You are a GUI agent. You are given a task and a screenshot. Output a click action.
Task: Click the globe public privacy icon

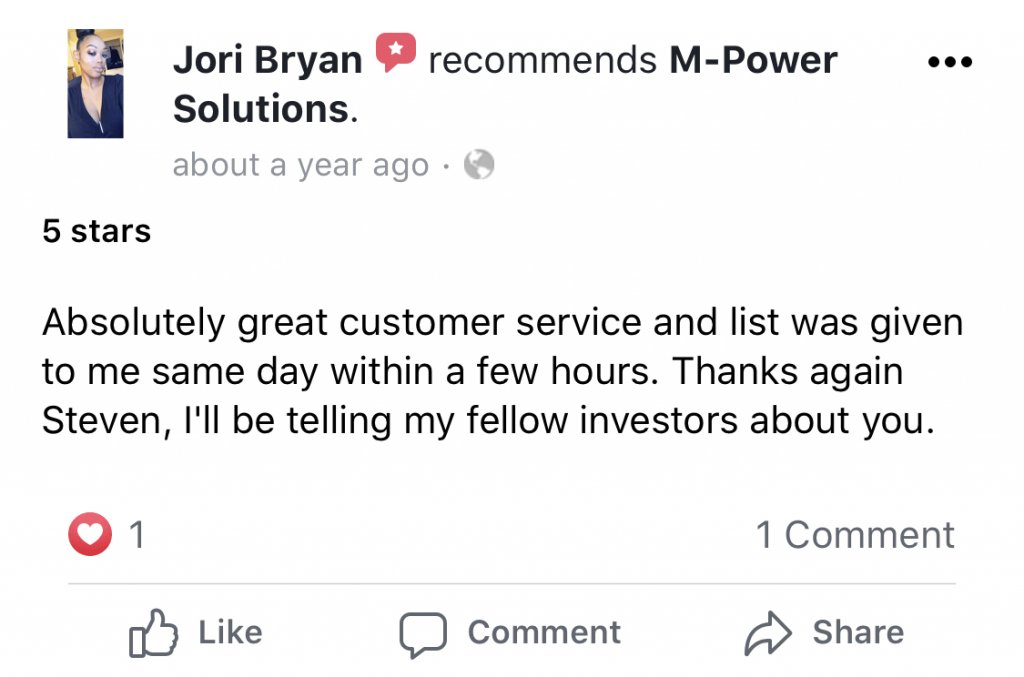[479, 164]
